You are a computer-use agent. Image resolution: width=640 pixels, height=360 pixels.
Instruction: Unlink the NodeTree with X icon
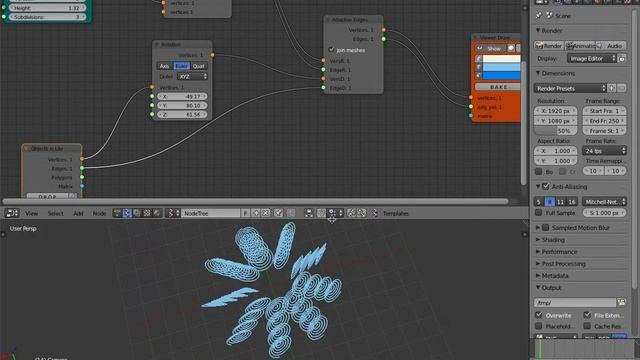pos(266,213)
